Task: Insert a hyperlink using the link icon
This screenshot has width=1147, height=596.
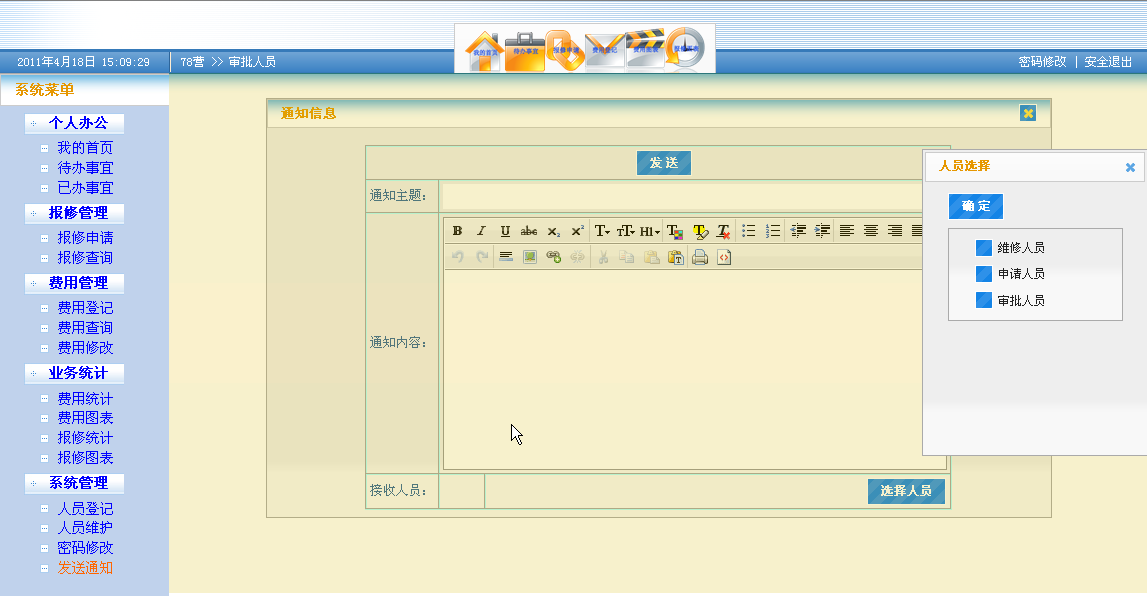Action: (x=552, y=256)
